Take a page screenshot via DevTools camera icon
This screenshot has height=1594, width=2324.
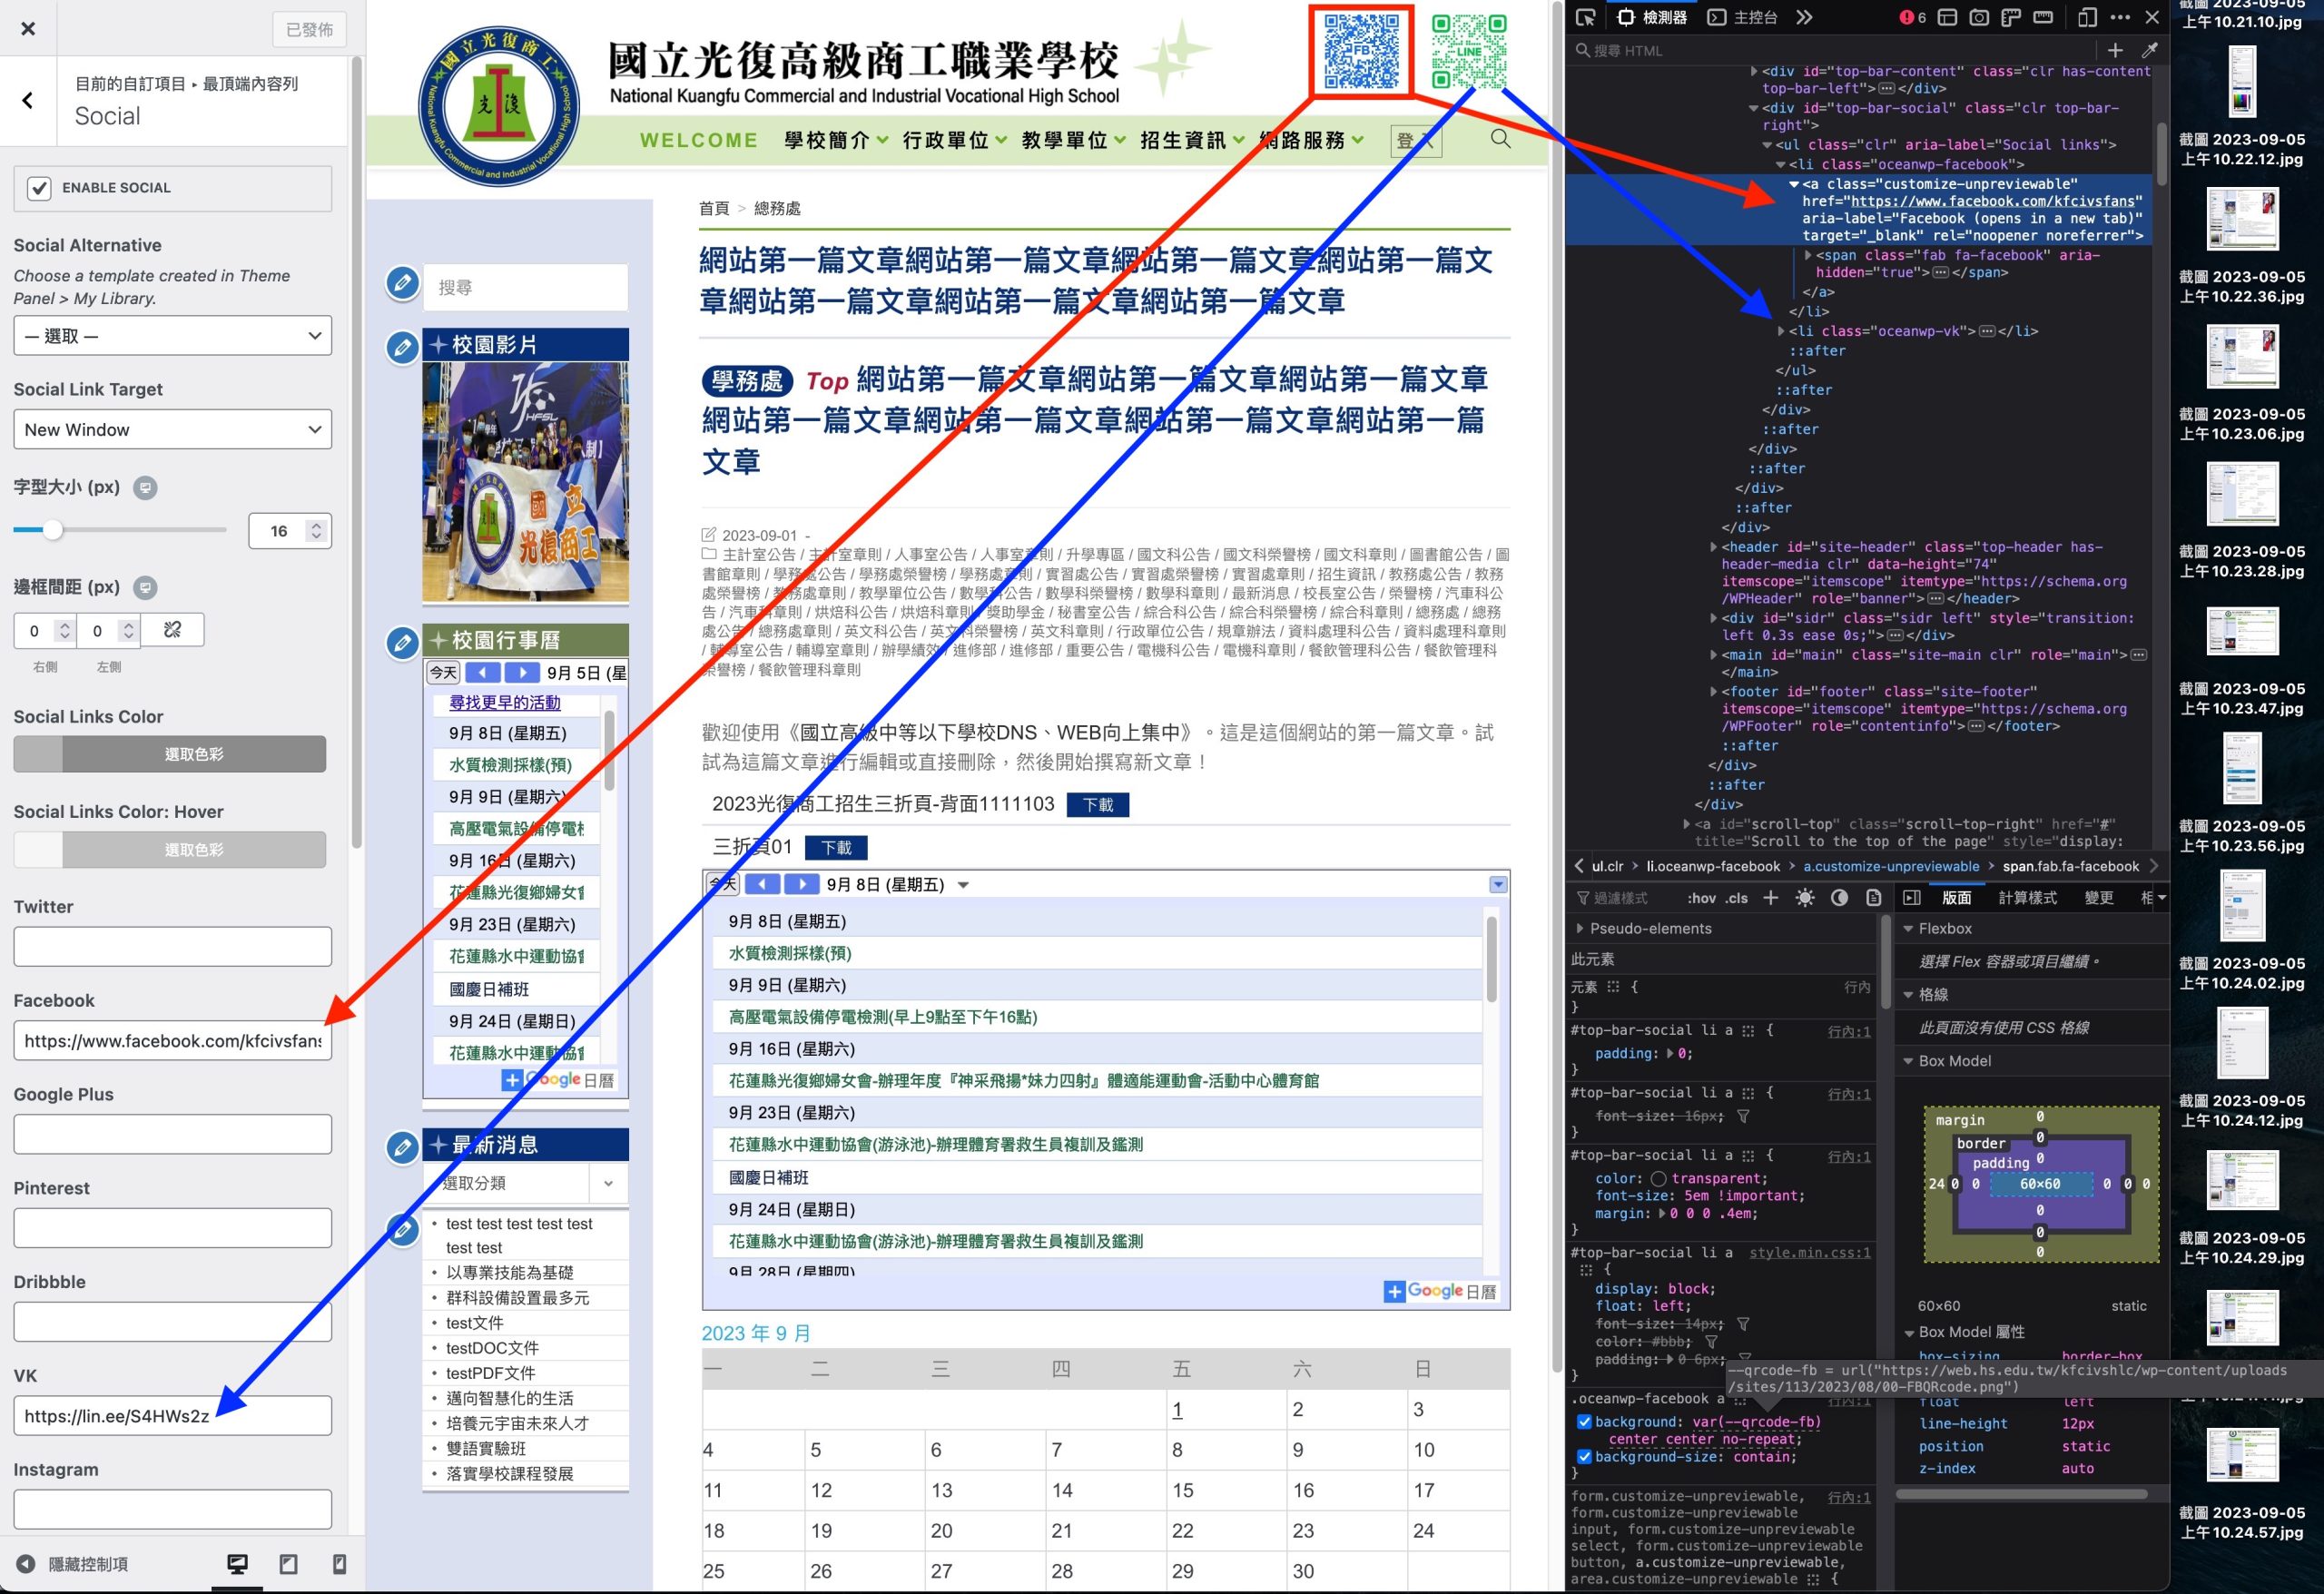pos(1978,17)
